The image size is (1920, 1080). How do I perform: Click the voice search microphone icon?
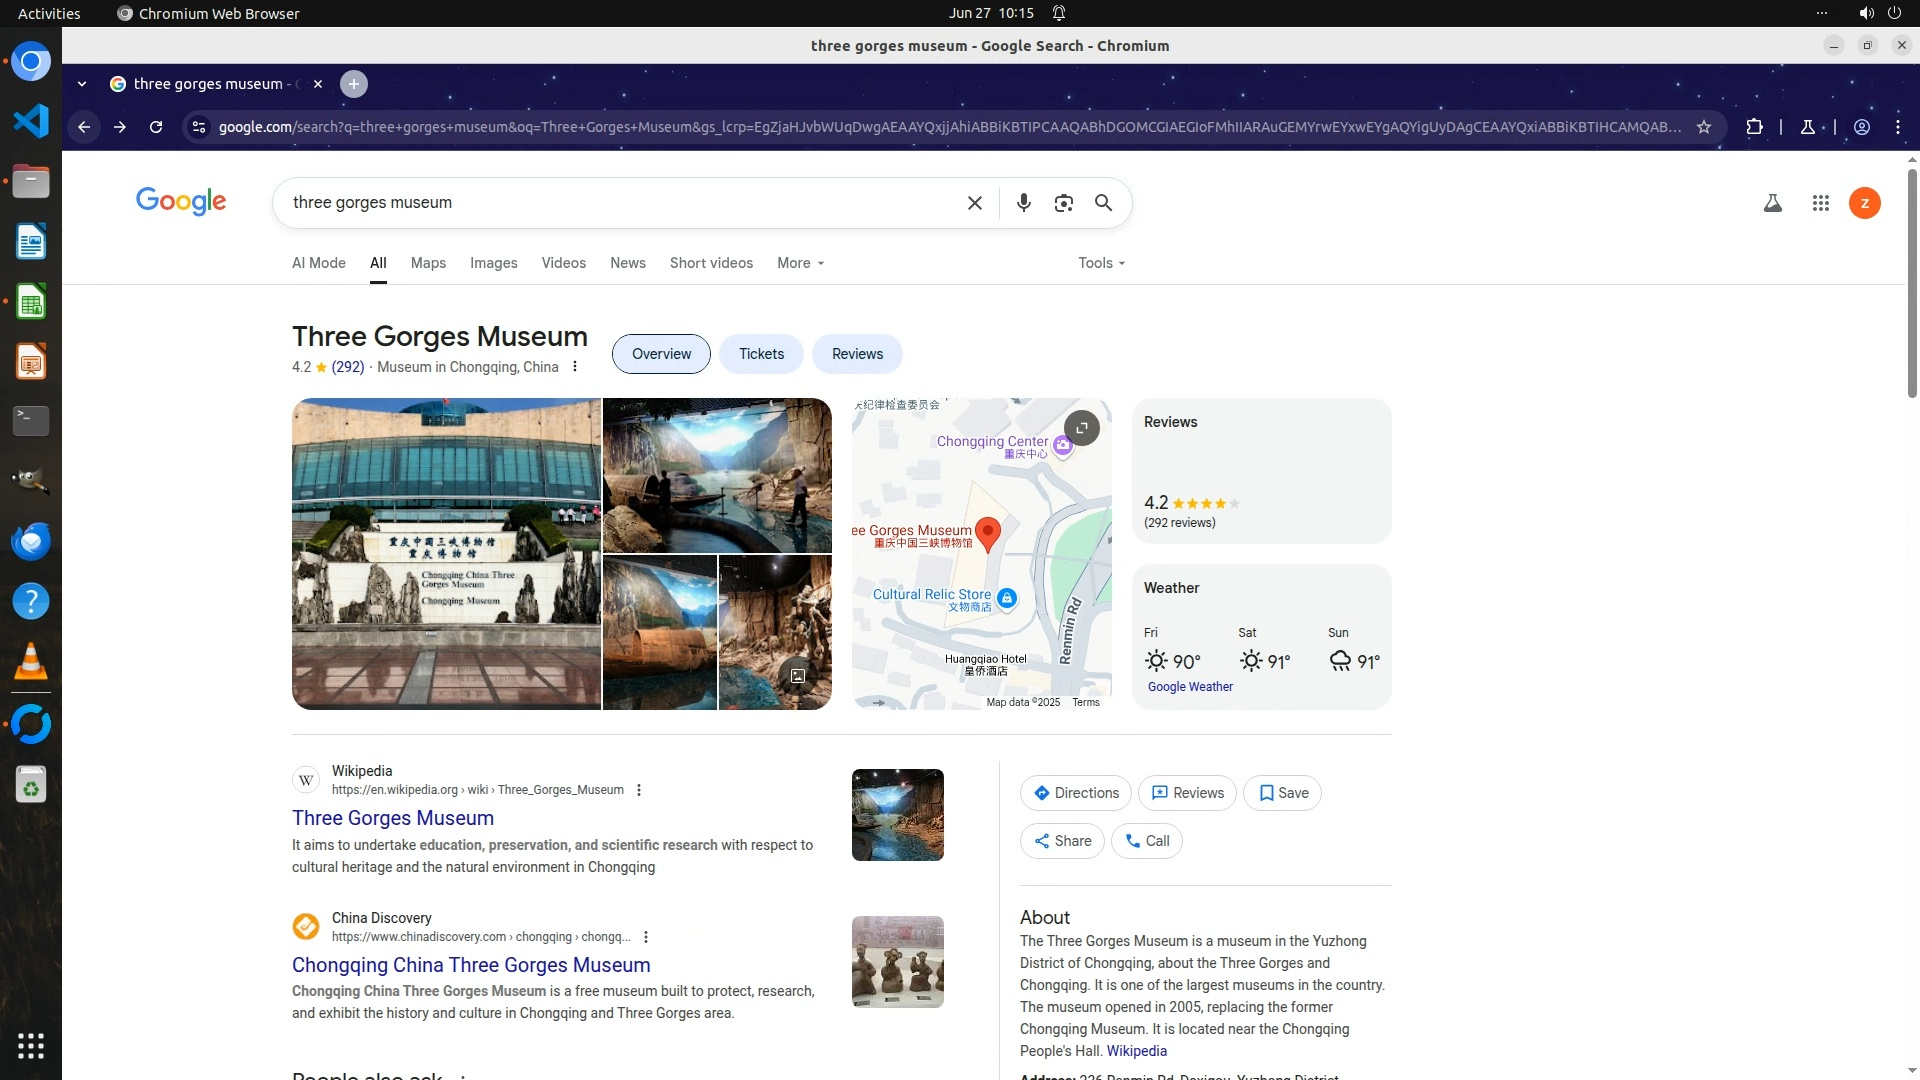pyautogui.click(x=1023, y=203)
